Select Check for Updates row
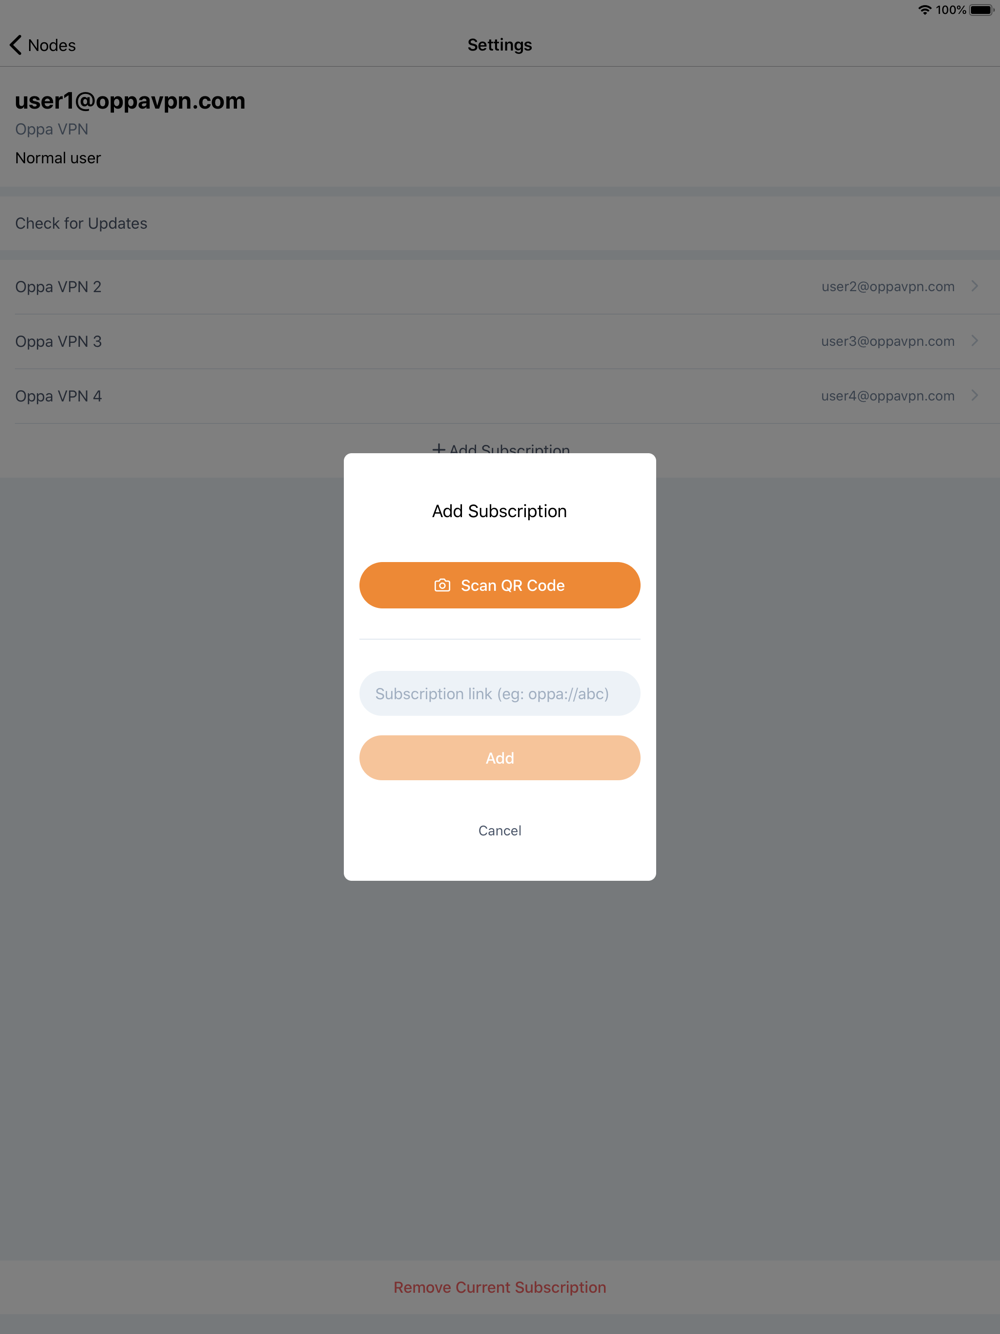 coord(500,223)
